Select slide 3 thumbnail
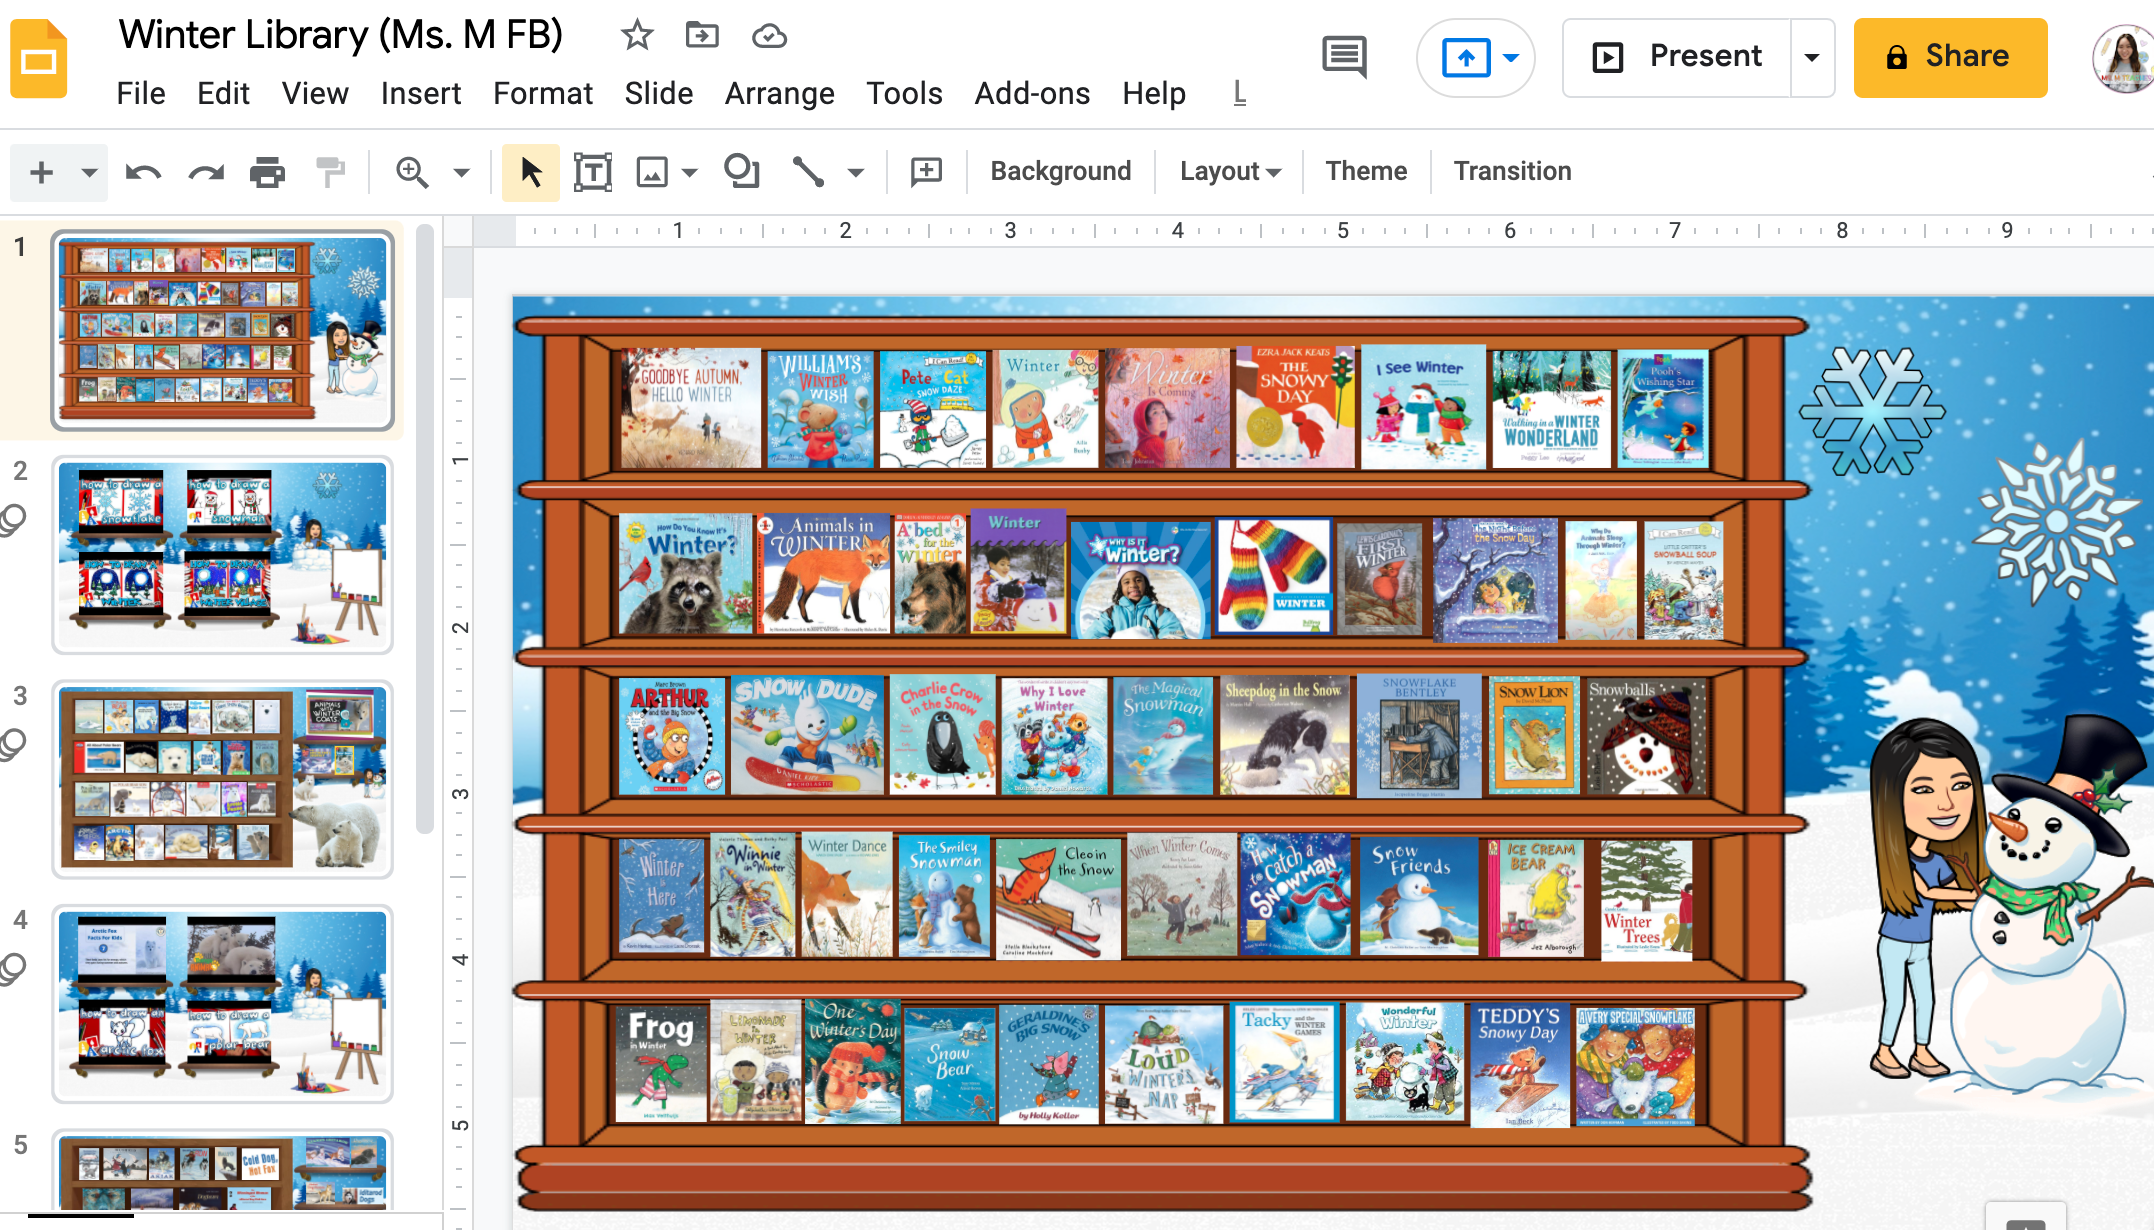This screenshot has height=1230, width=2154. 223,779
